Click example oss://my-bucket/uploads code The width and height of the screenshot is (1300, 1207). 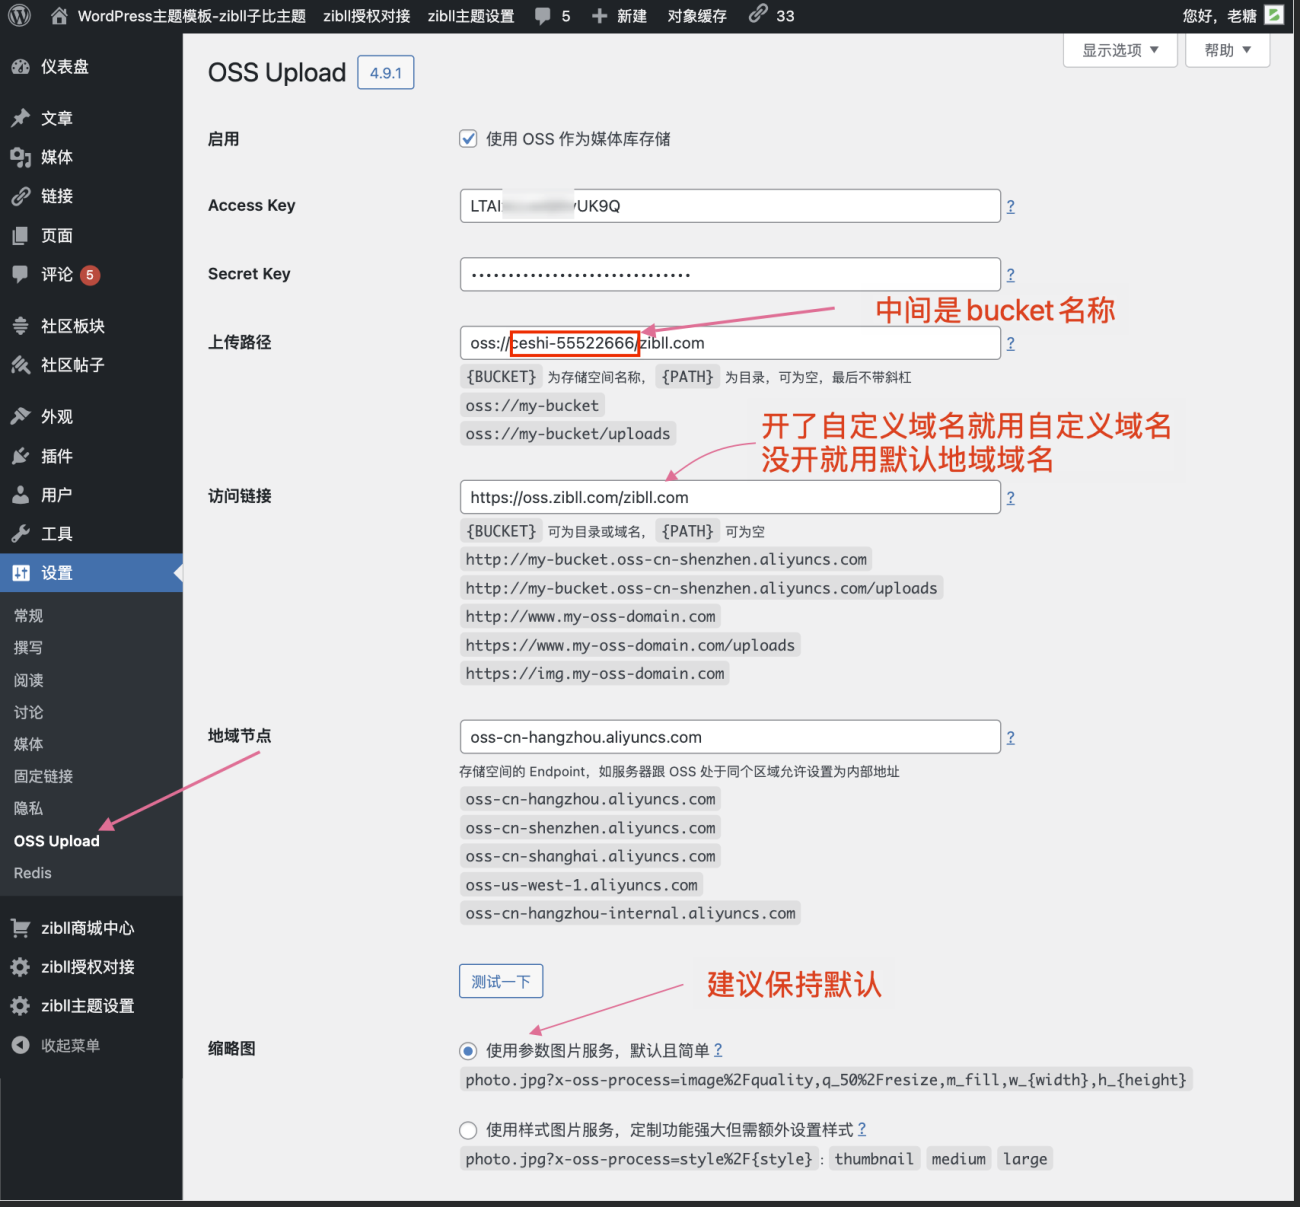tap(568, 434)
